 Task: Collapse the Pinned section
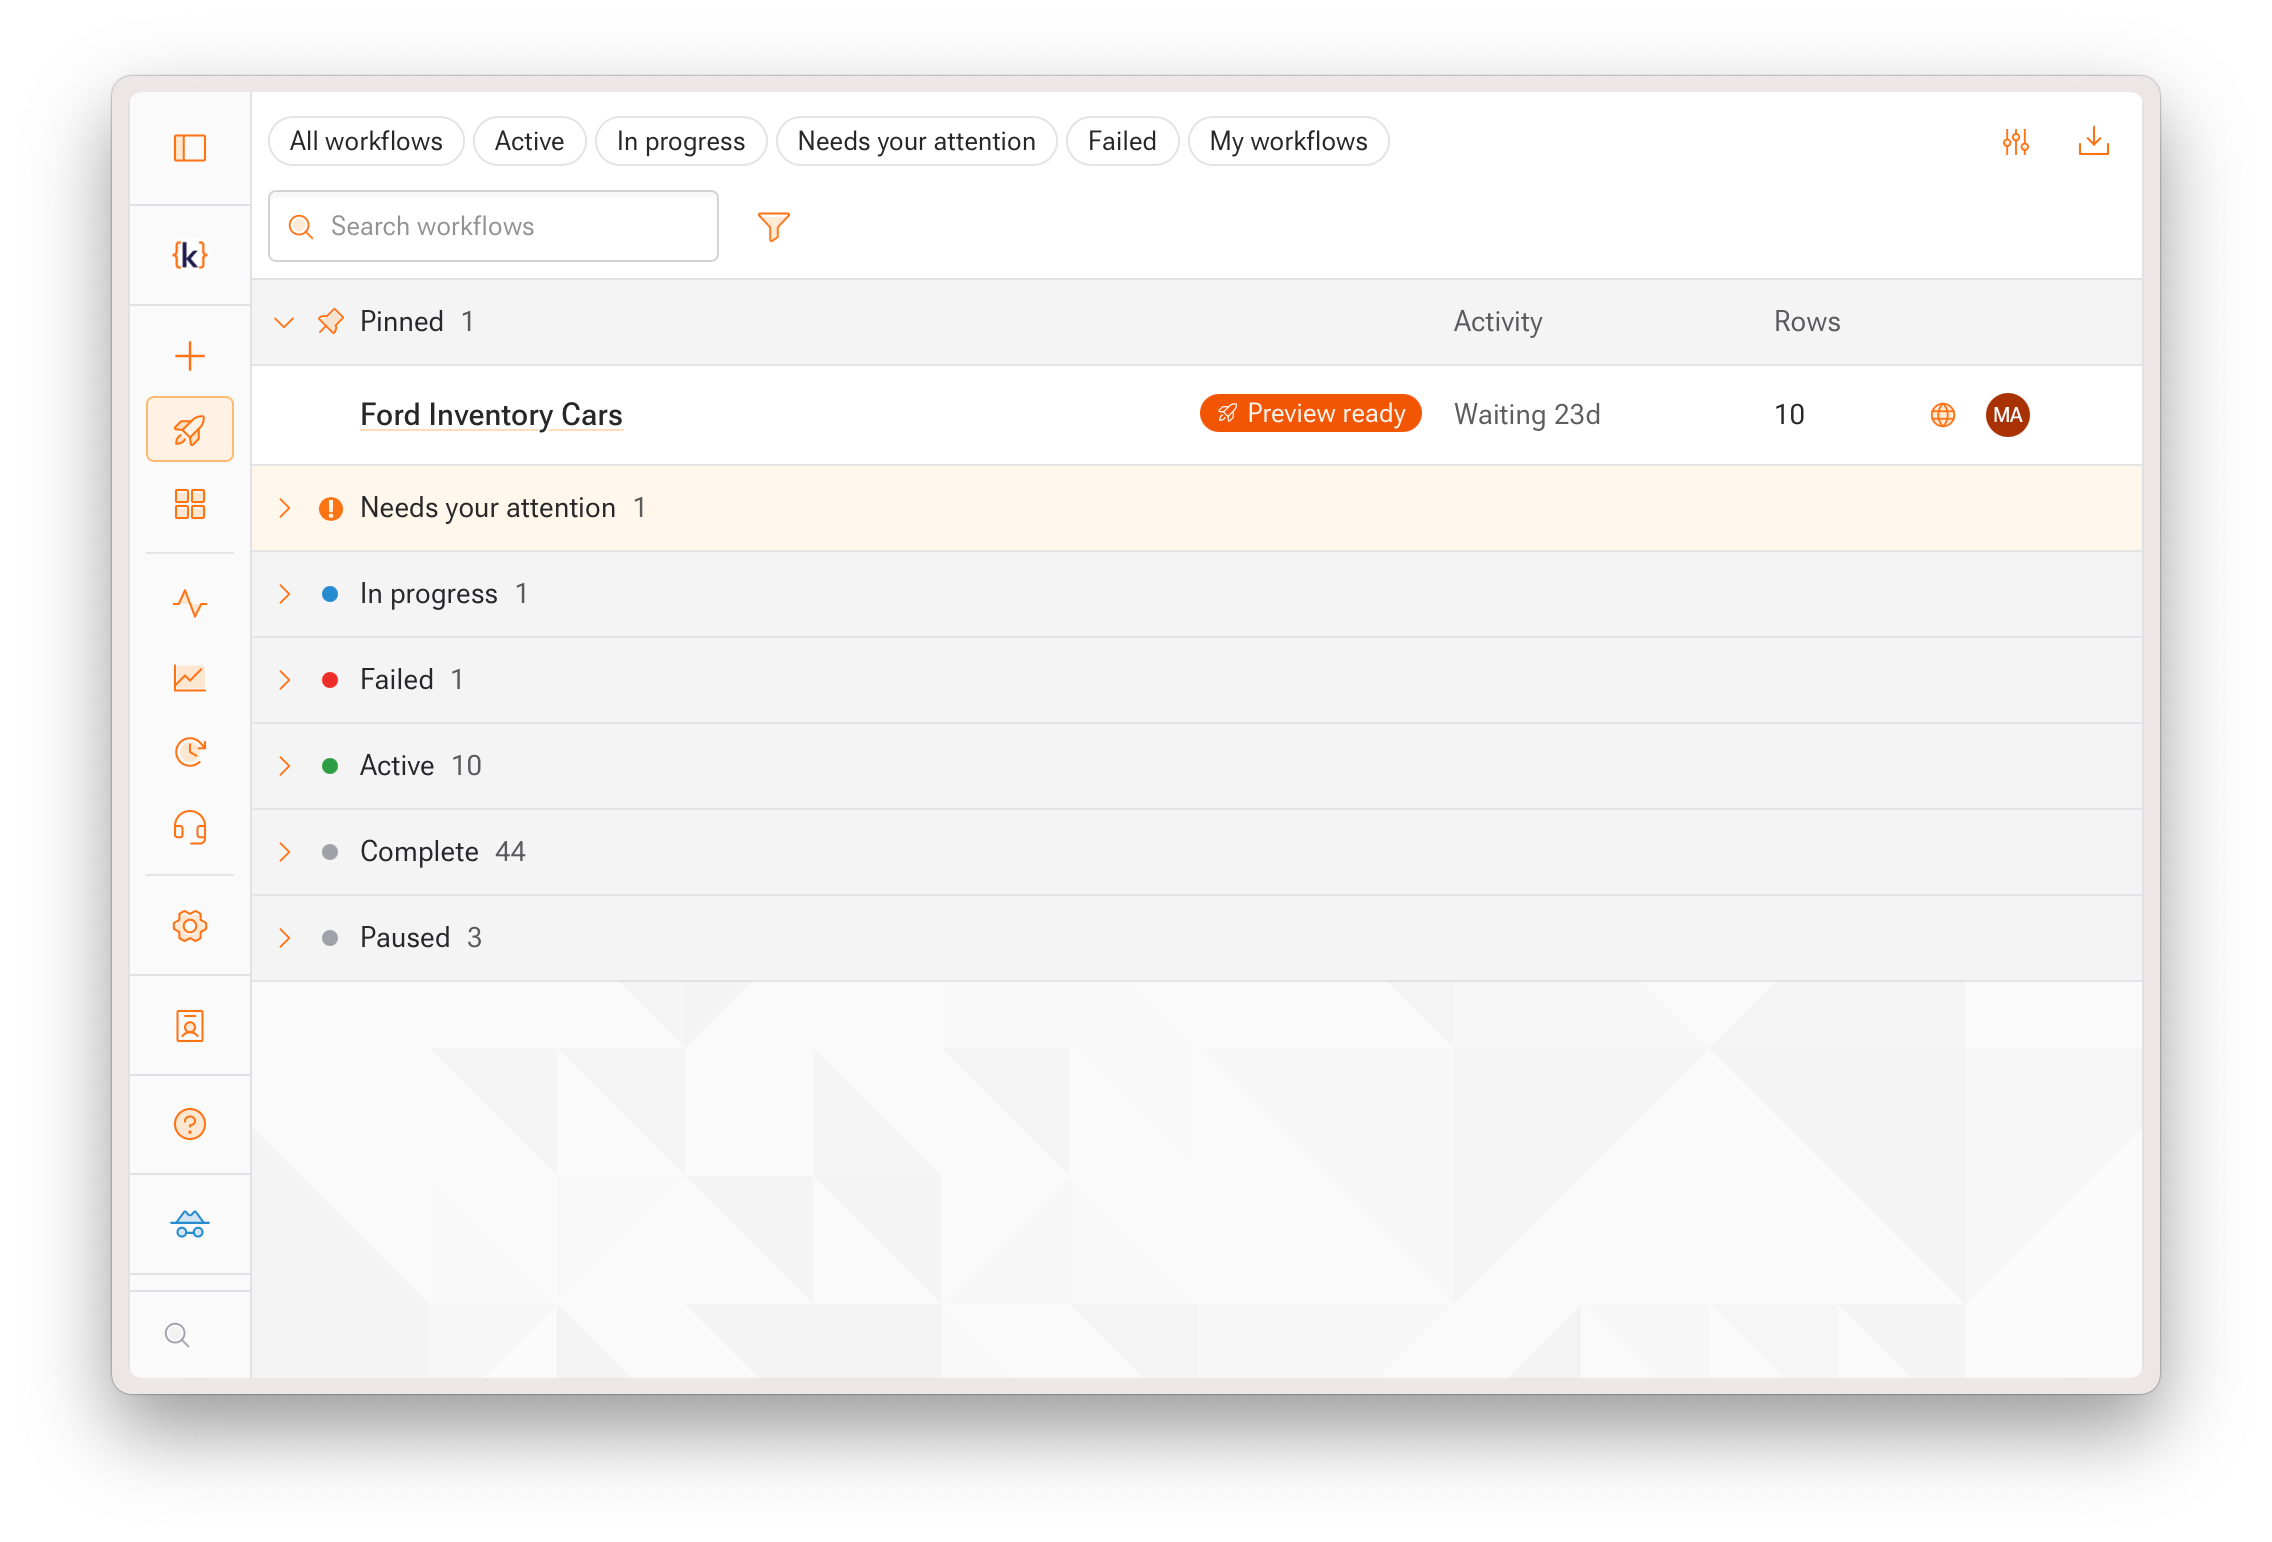point(284,322)
